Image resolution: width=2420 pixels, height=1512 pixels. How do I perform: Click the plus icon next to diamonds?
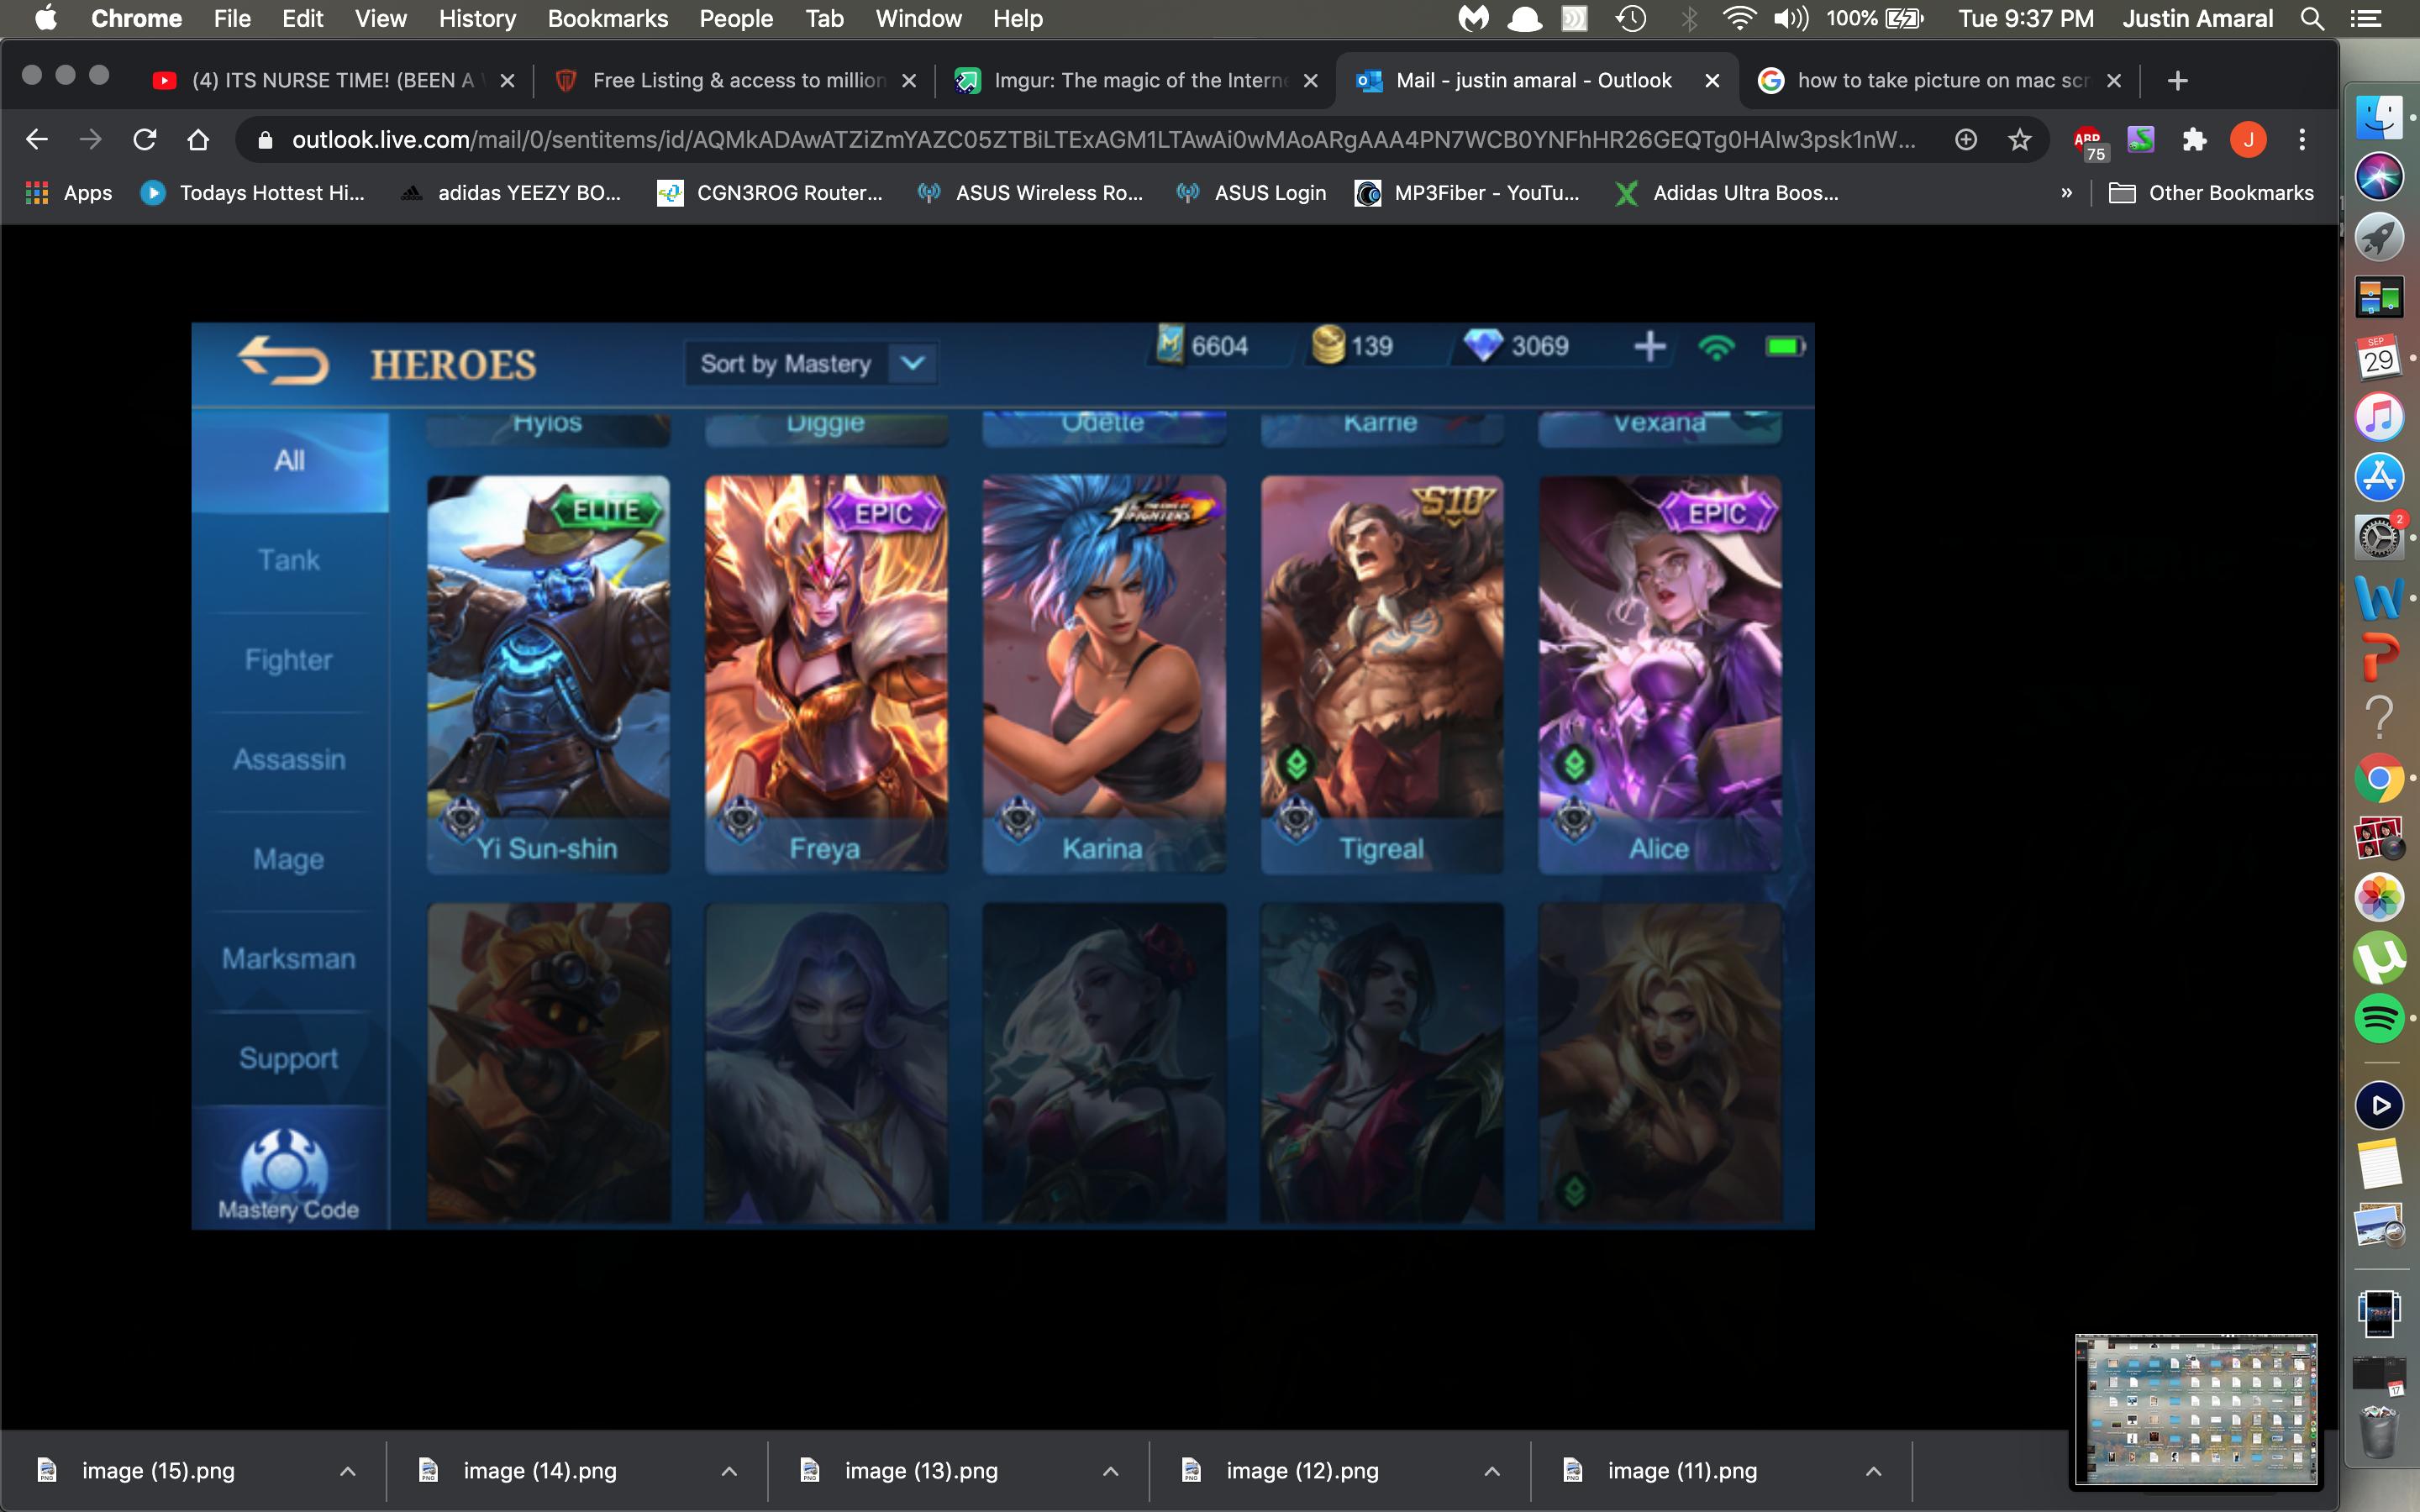point(1649,346)
